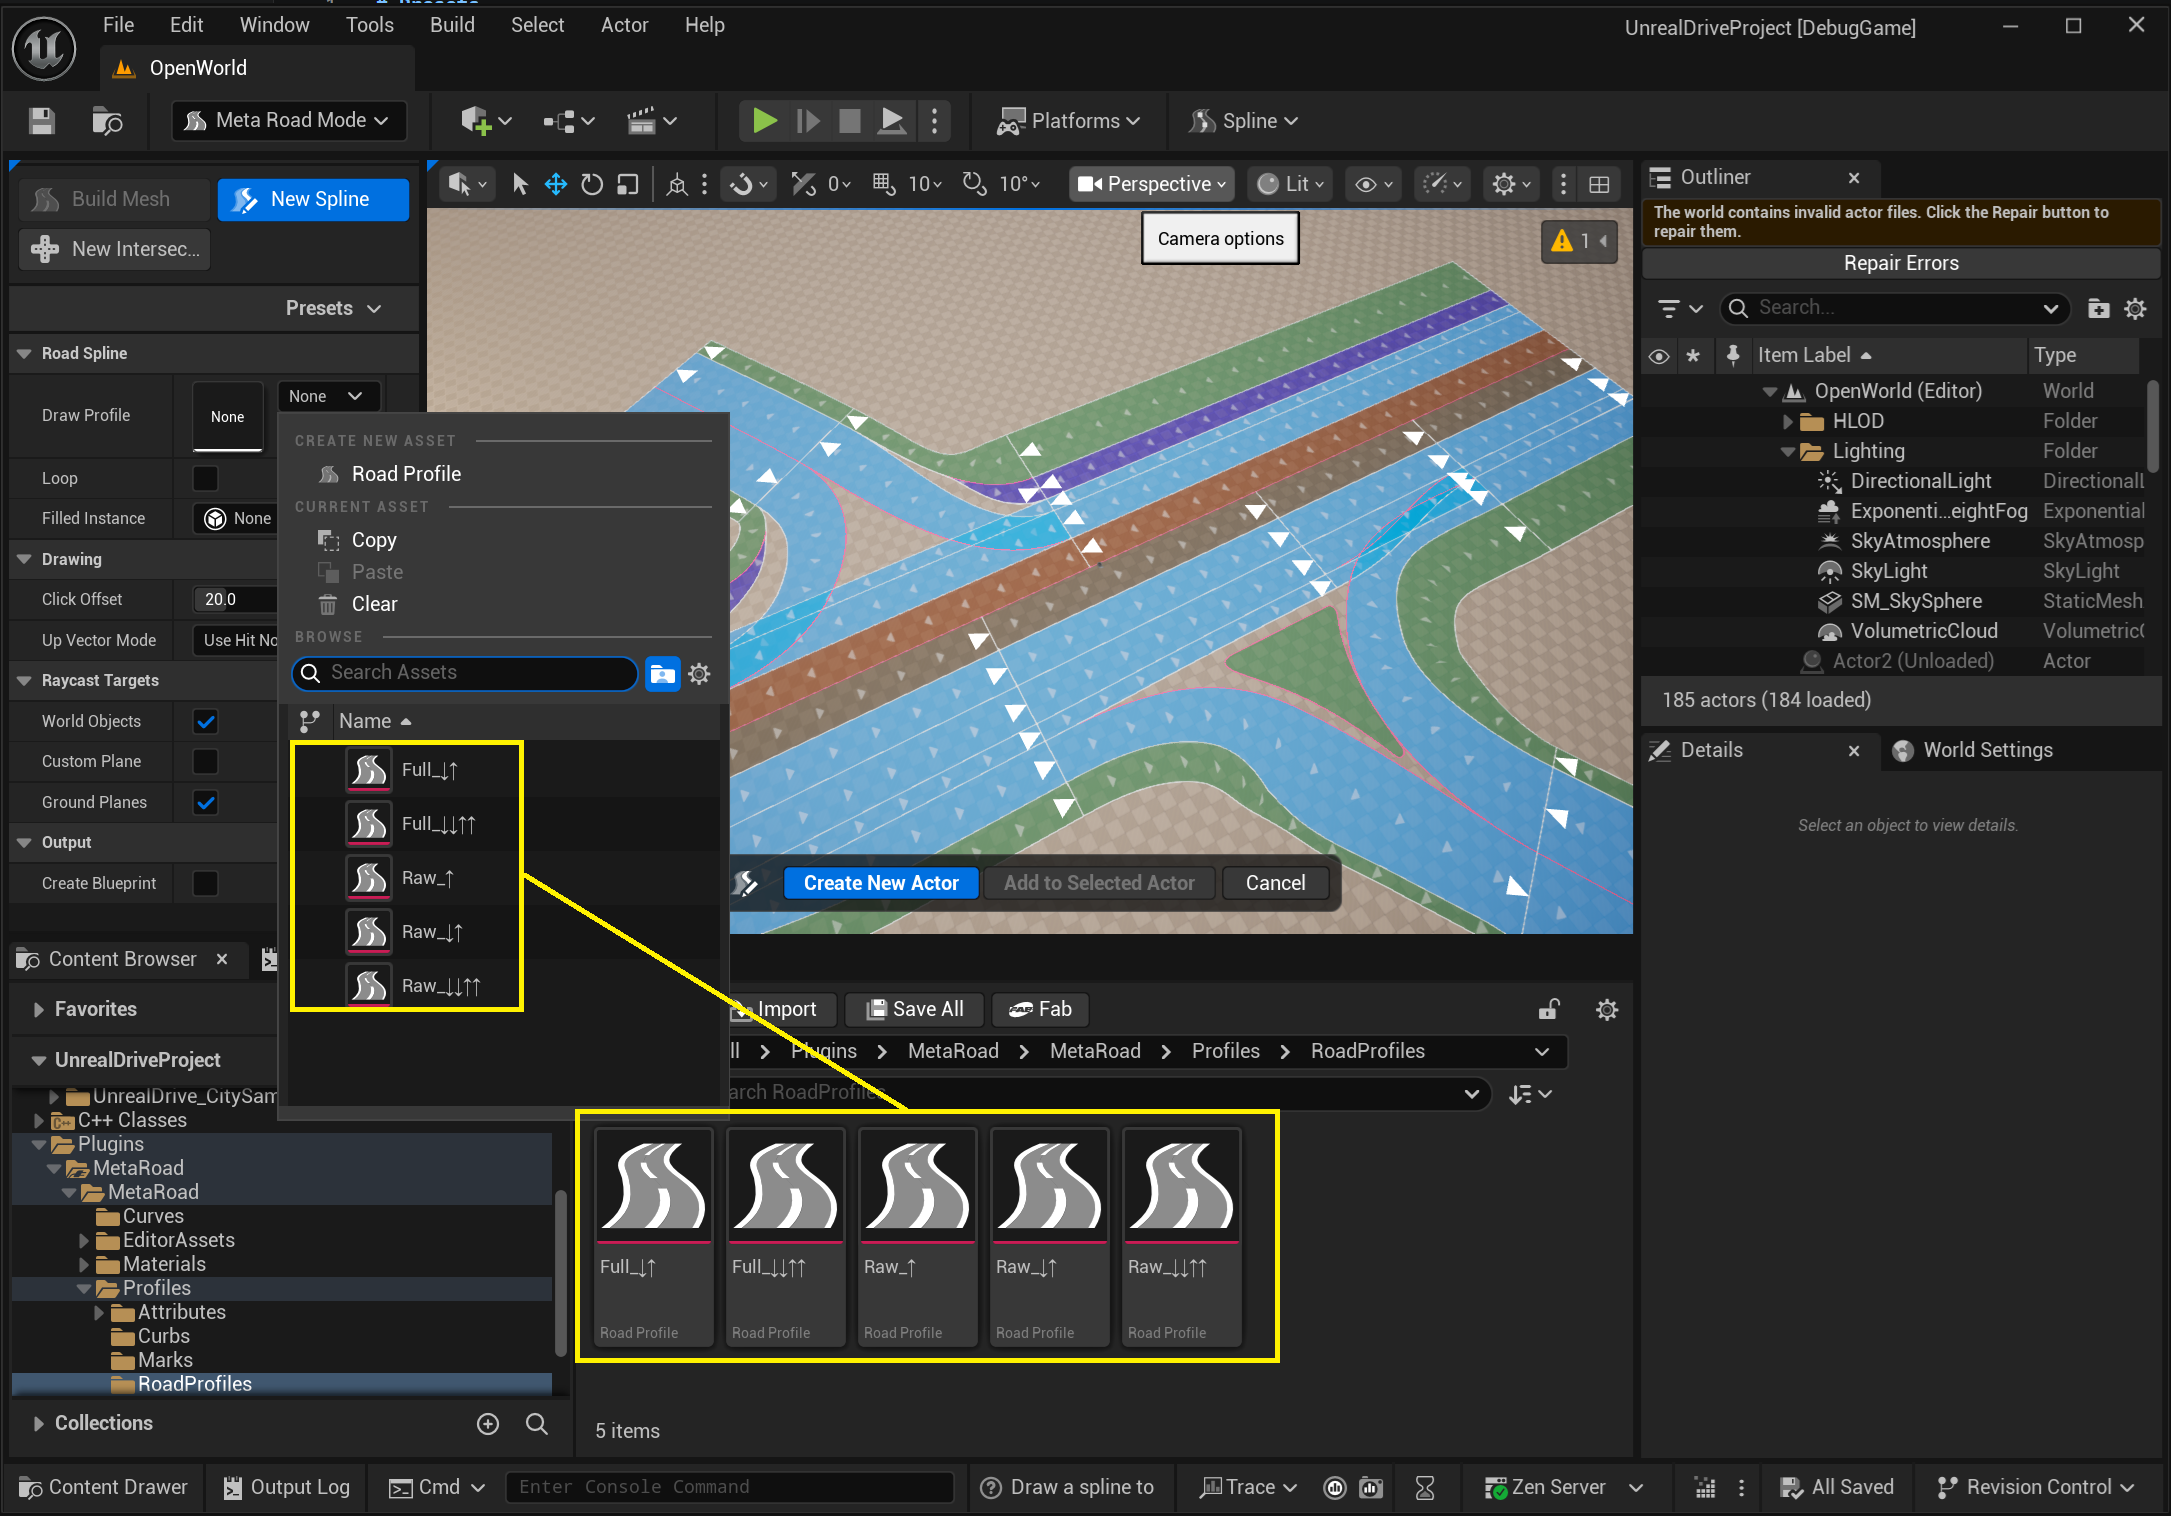This screenshot has width=2171, height=1516.
Task: Toggle the viewport layout grid icon
Action: (1599, 184)
